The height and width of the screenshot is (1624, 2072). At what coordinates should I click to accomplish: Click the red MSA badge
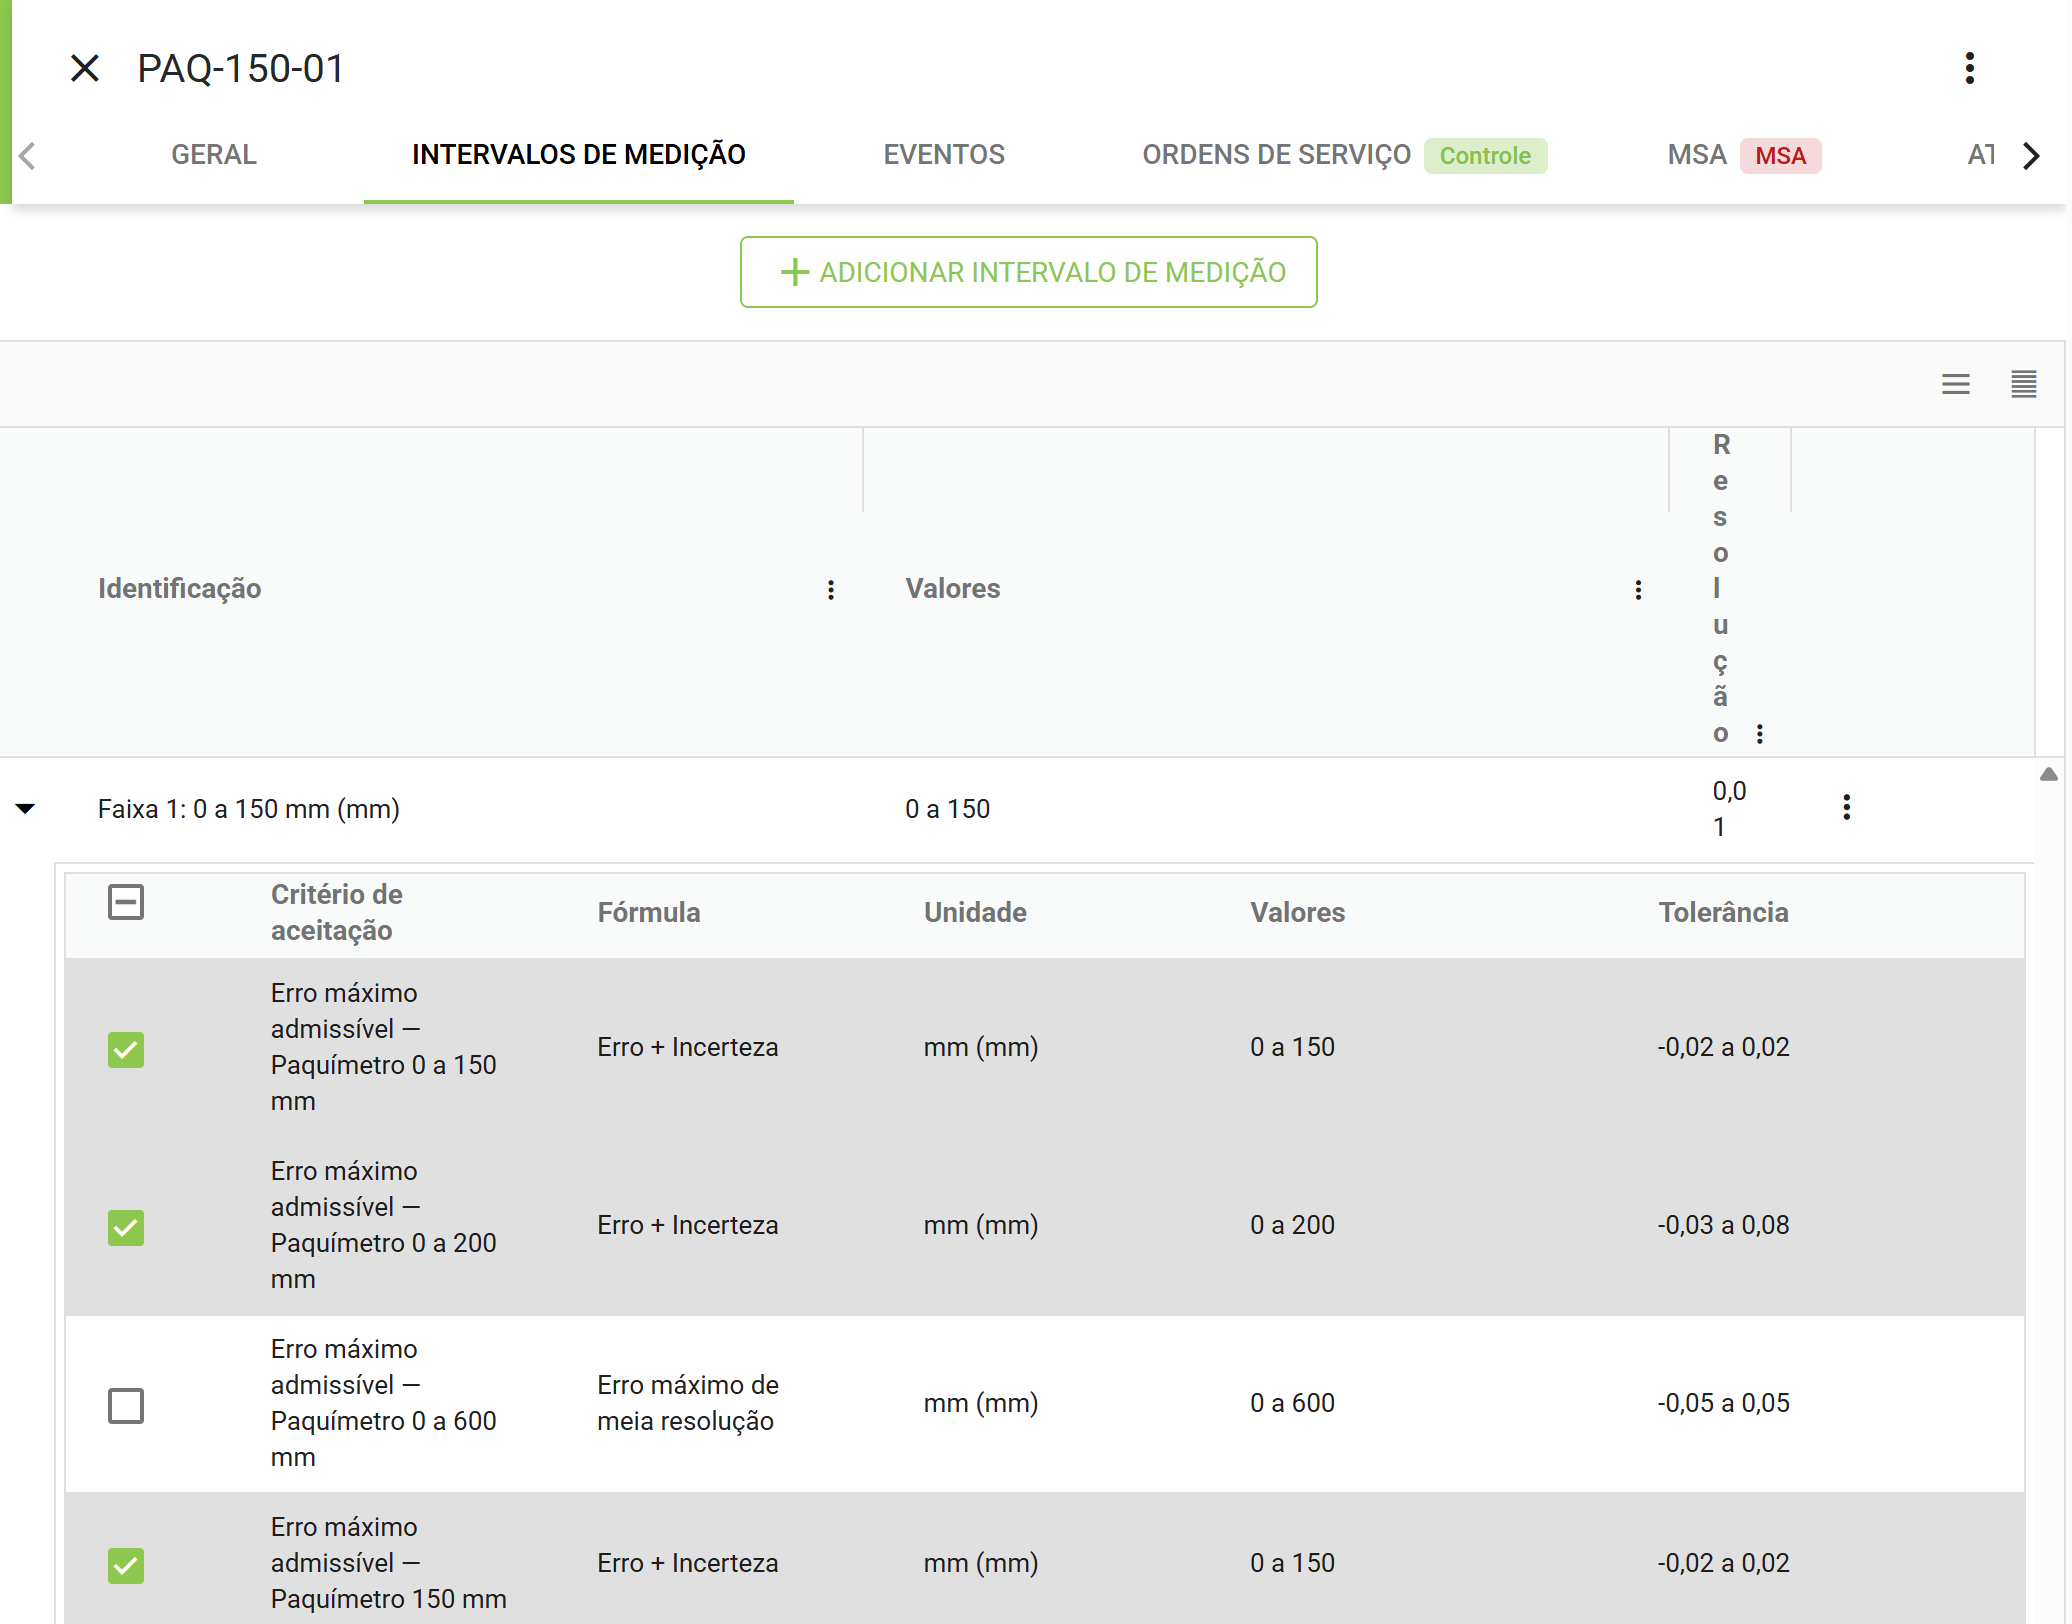[1780, 156]
